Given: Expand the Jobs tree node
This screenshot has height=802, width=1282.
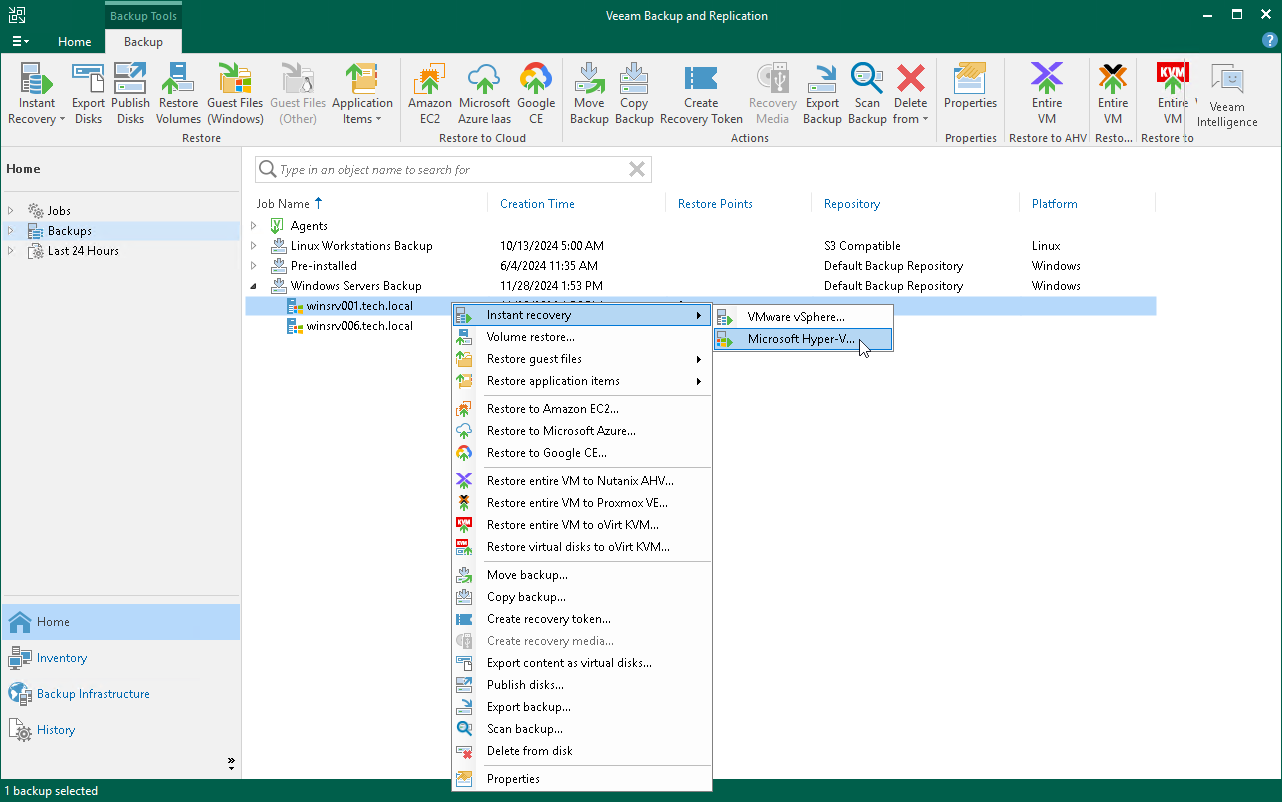Looking at the screenshot, I should pos(11,210).
